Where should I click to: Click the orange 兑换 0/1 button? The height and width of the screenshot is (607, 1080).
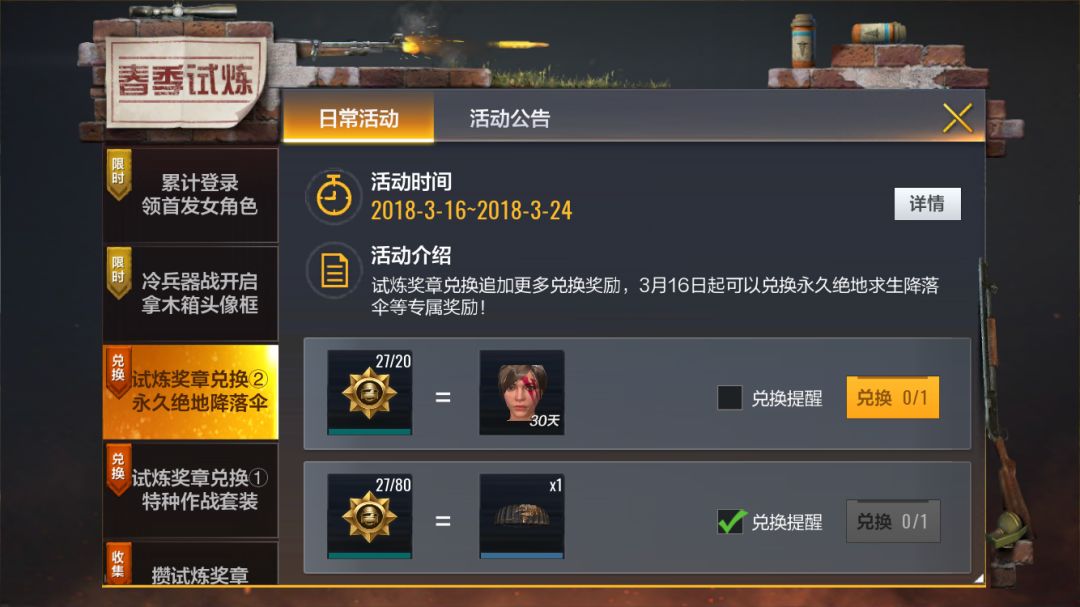click(x=893, y=398)
